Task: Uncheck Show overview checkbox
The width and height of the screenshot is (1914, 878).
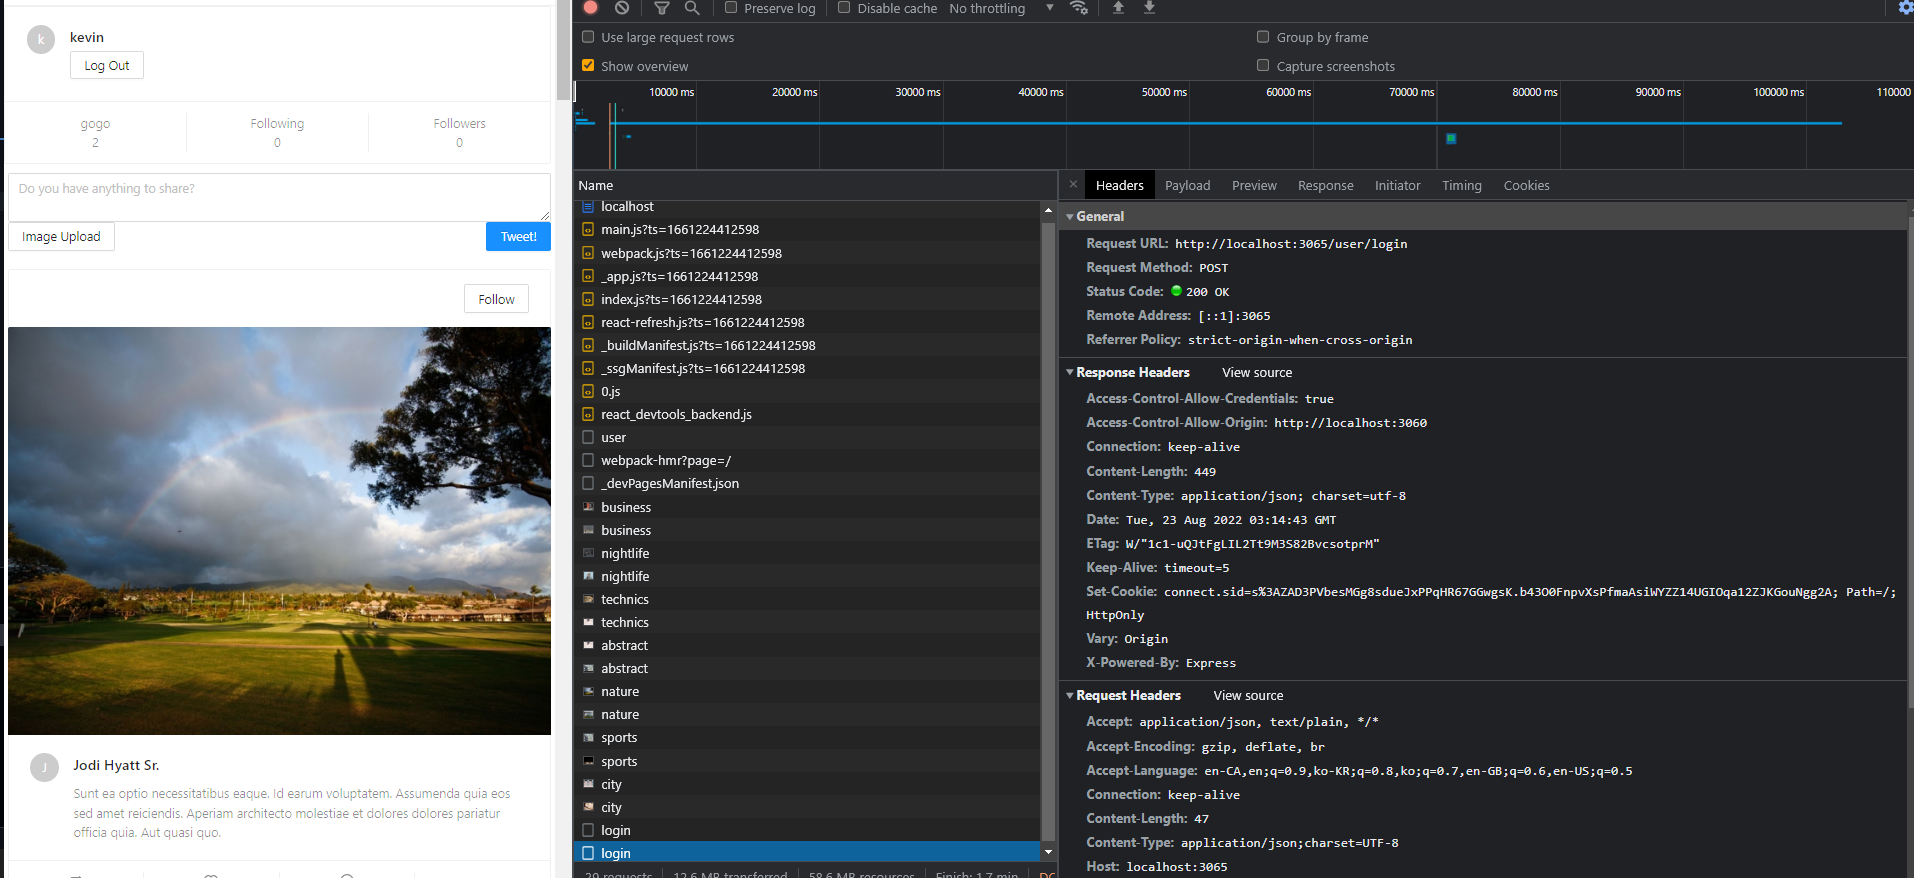Action: 588,66
